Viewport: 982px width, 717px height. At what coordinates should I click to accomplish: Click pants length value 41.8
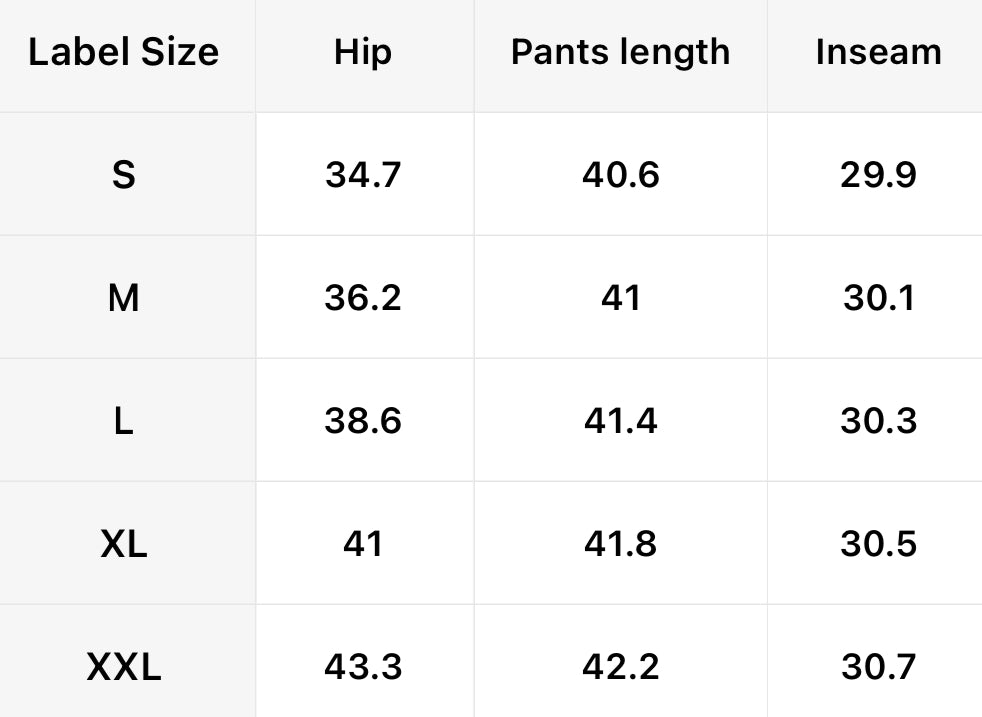pyautogui.click(x=620, y=544)
